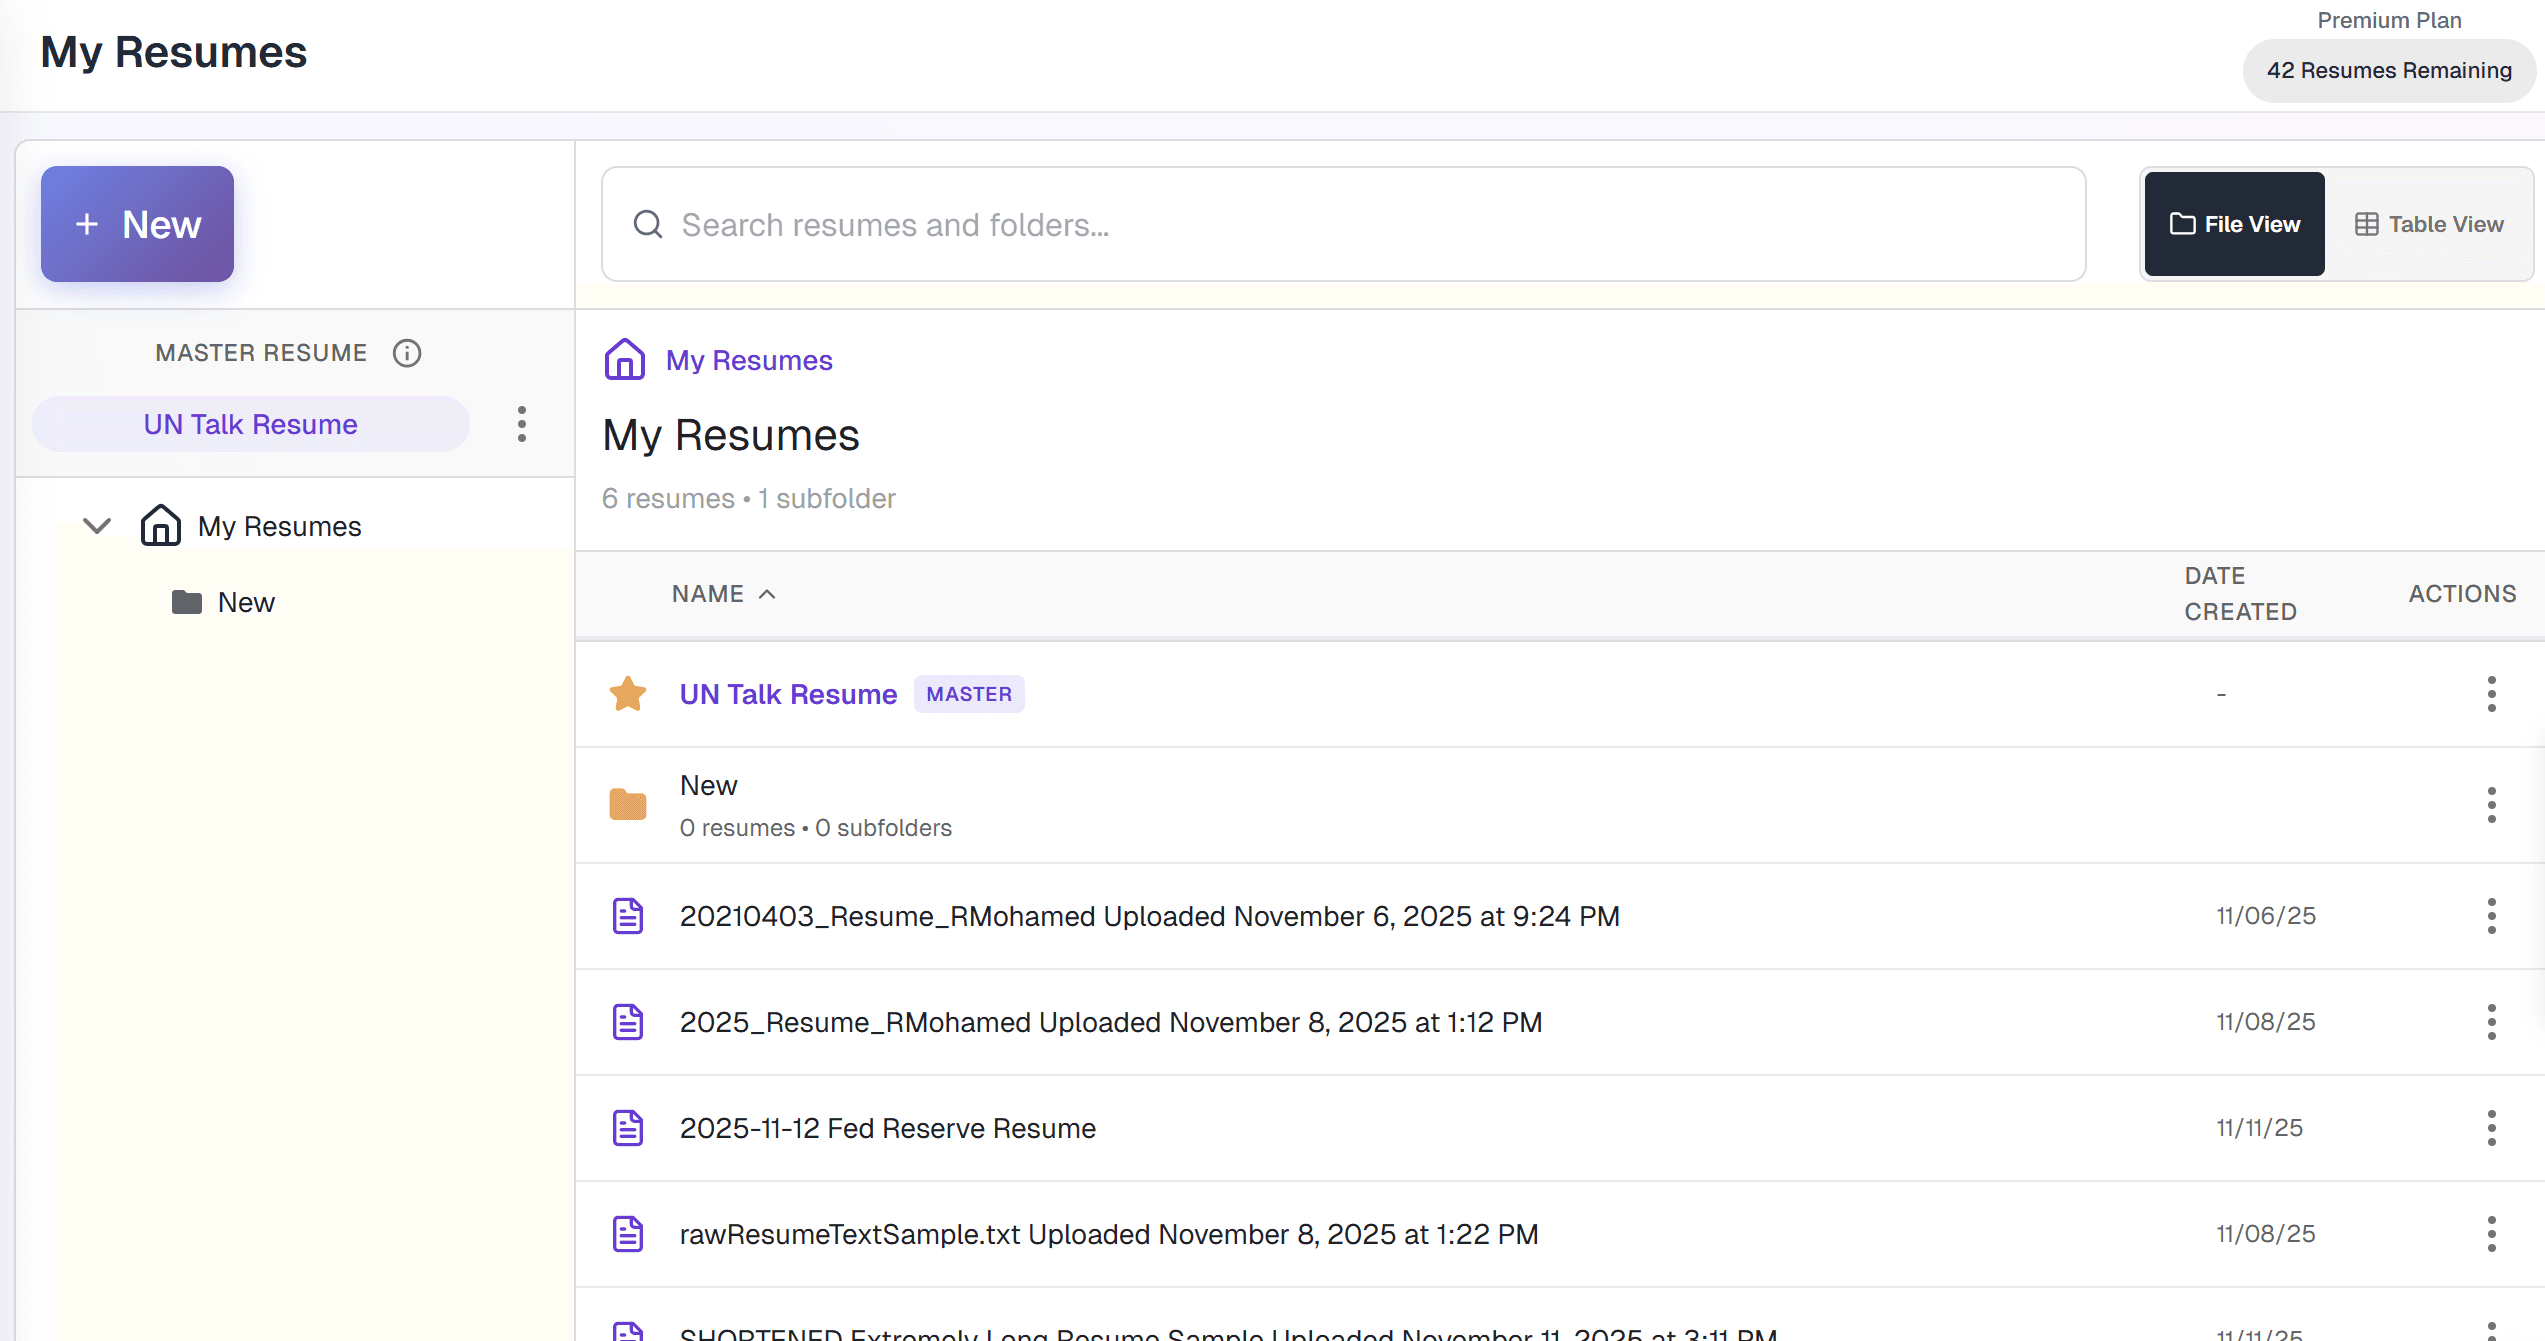Click the home icon beside My Resumes in sidebar
The width and height of the screenshot is (2545, 1341).
[x=160, y=525]
